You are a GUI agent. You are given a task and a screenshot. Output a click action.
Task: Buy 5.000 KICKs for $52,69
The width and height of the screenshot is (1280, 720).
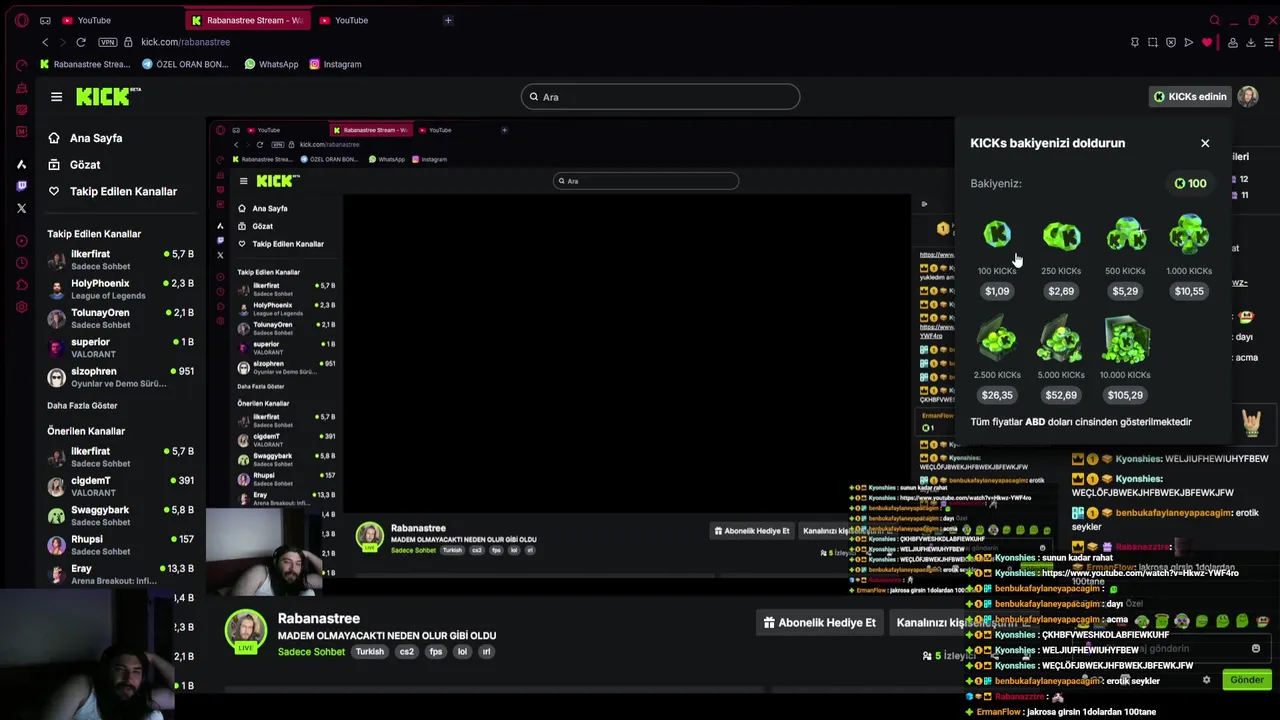pyautogui.click(x=1061, y=395)
